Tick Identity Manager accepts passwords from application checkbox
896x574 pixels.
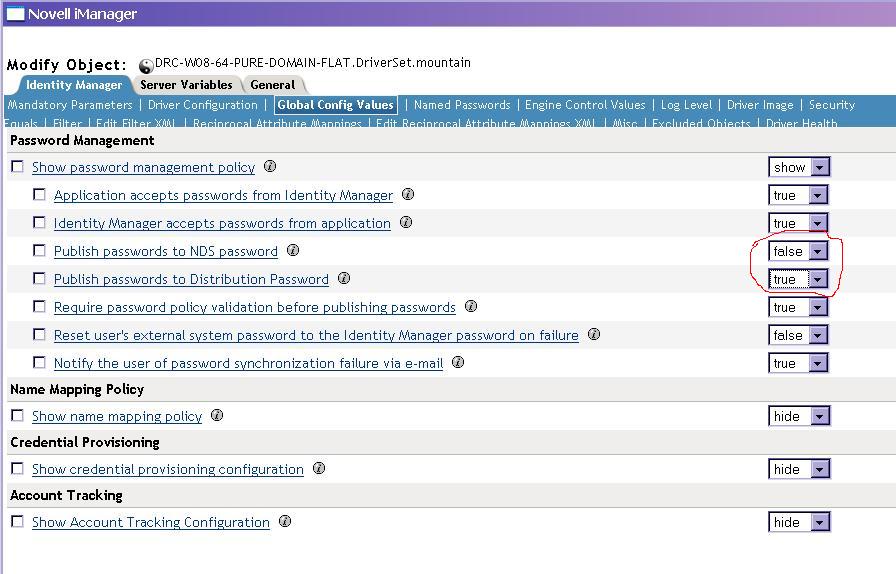(39, 222)
